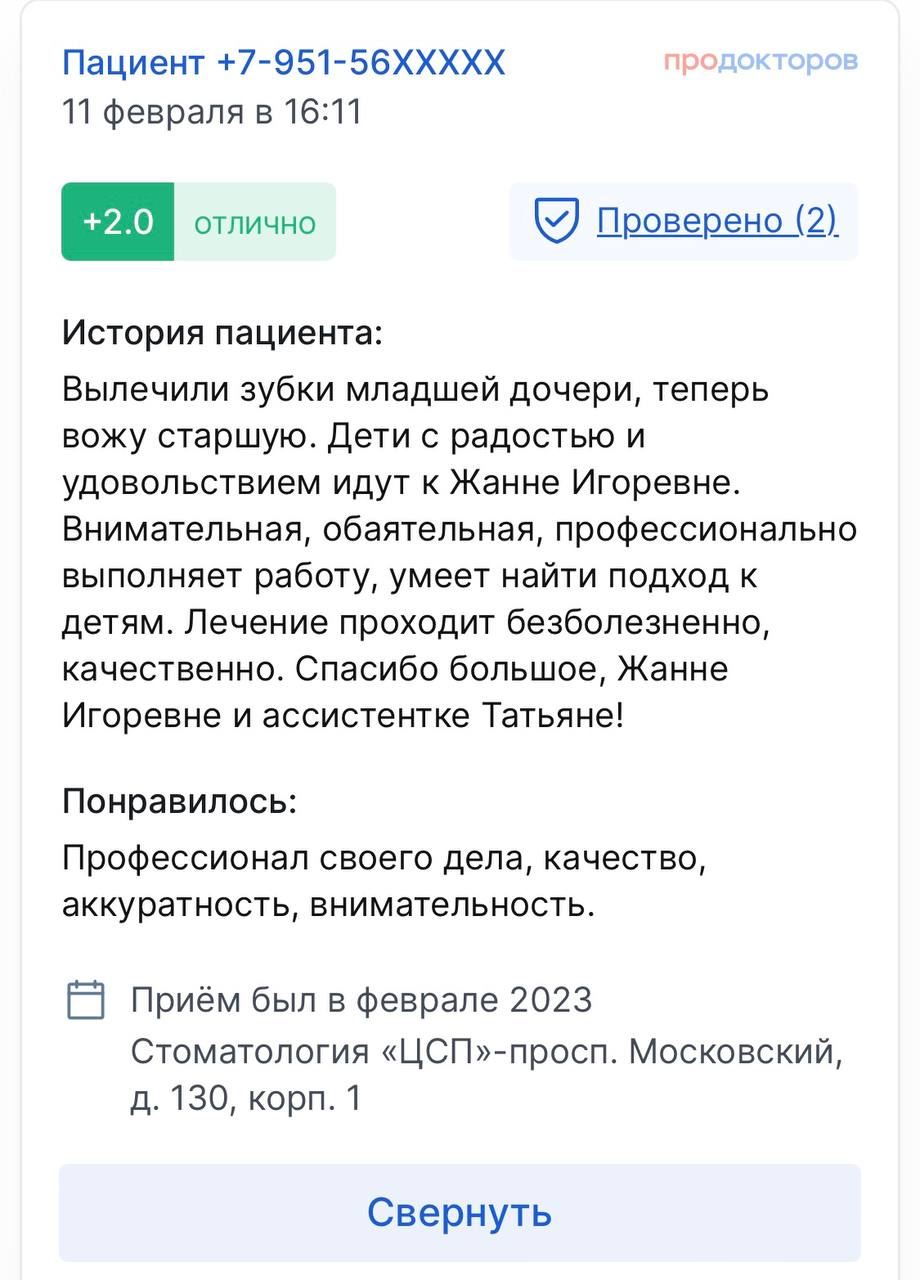Click the 'История пациента:' heading
The width and height of the screenshot is (920, 1280).
point(222,332)
